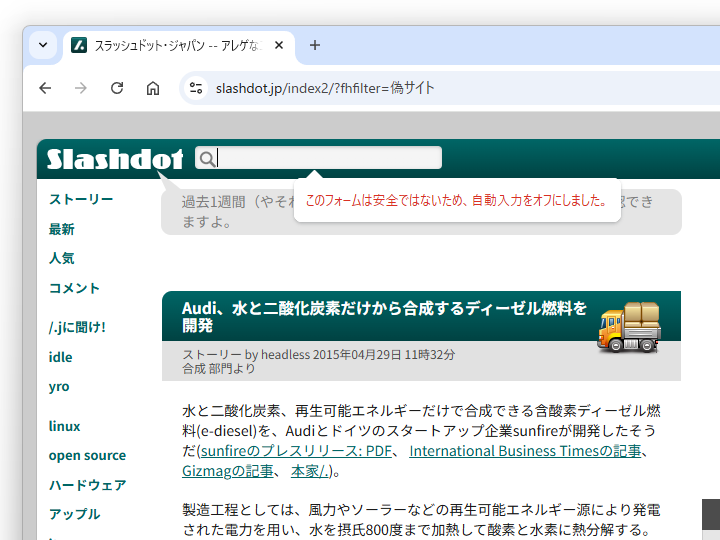Image resolution: width=720 pixels, height=540 pixels.
Task: Click the browser forward arrow button
Action: pos(81,88)
